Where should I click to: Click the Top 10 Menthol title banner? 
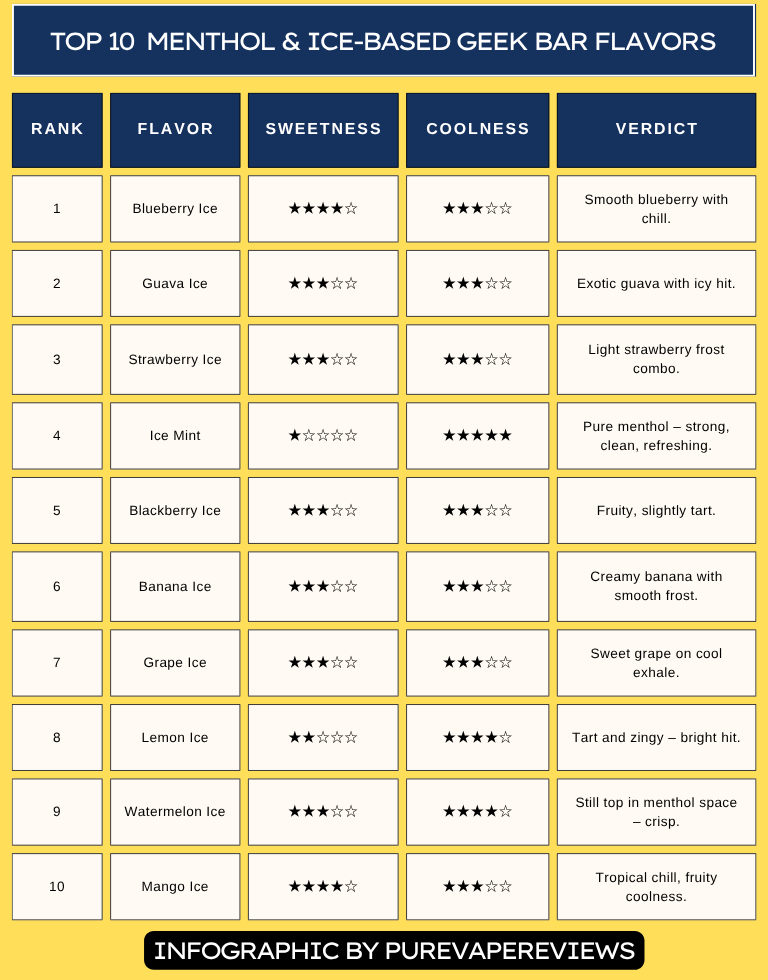[x=384, y=41]
